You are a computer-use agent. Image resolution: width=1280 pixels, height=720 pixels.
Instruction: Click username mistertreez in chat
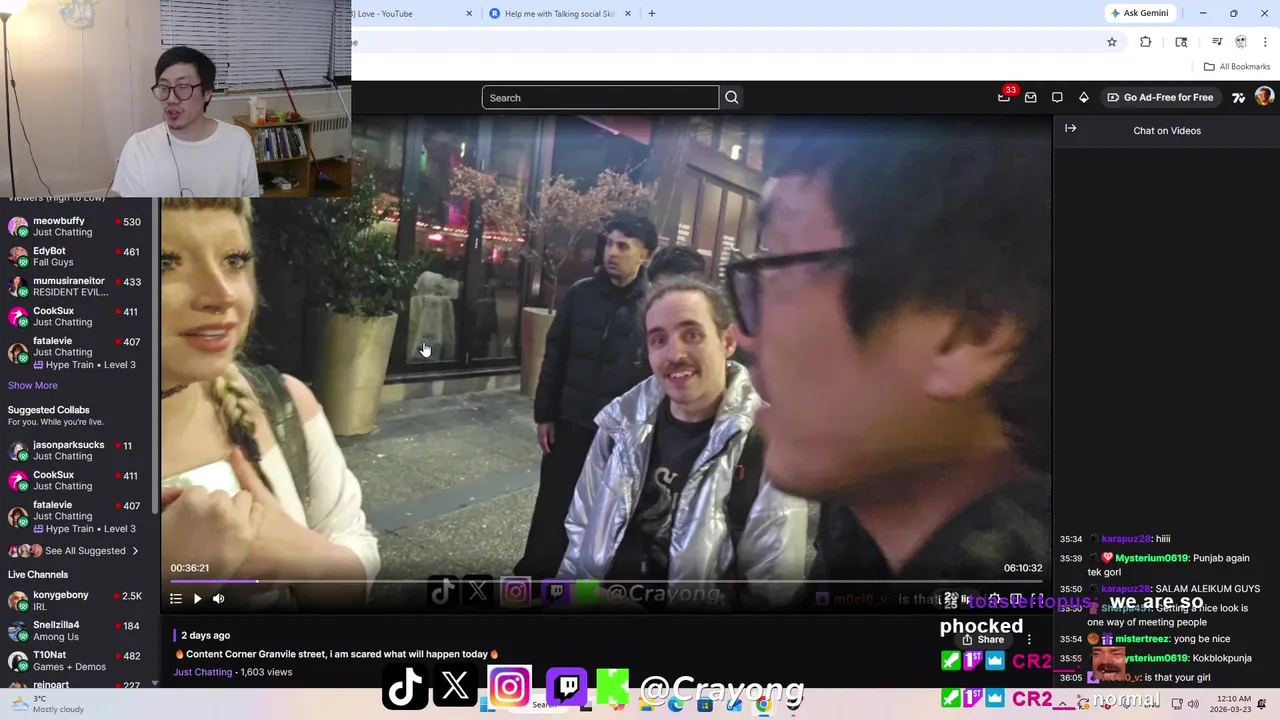click(x=1144, y=639)
